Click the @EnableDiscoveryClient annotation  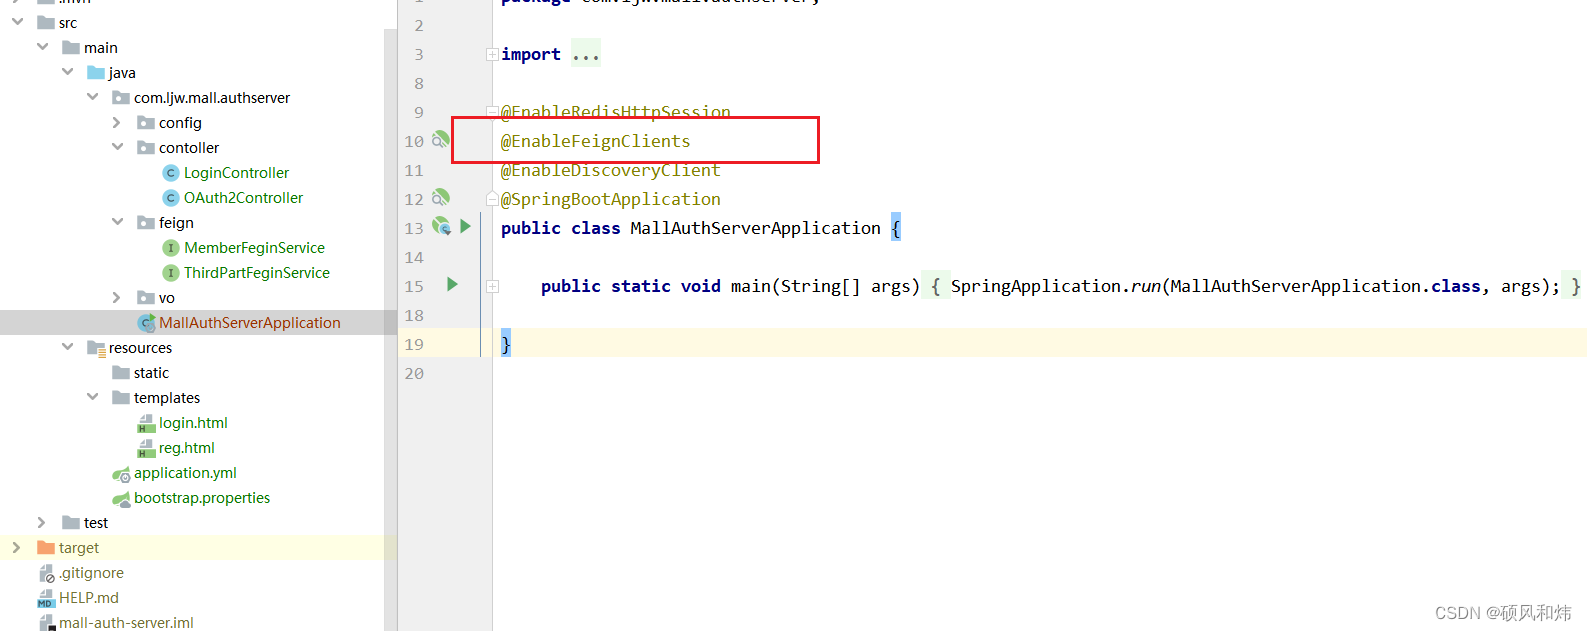(x=610, y=170)
